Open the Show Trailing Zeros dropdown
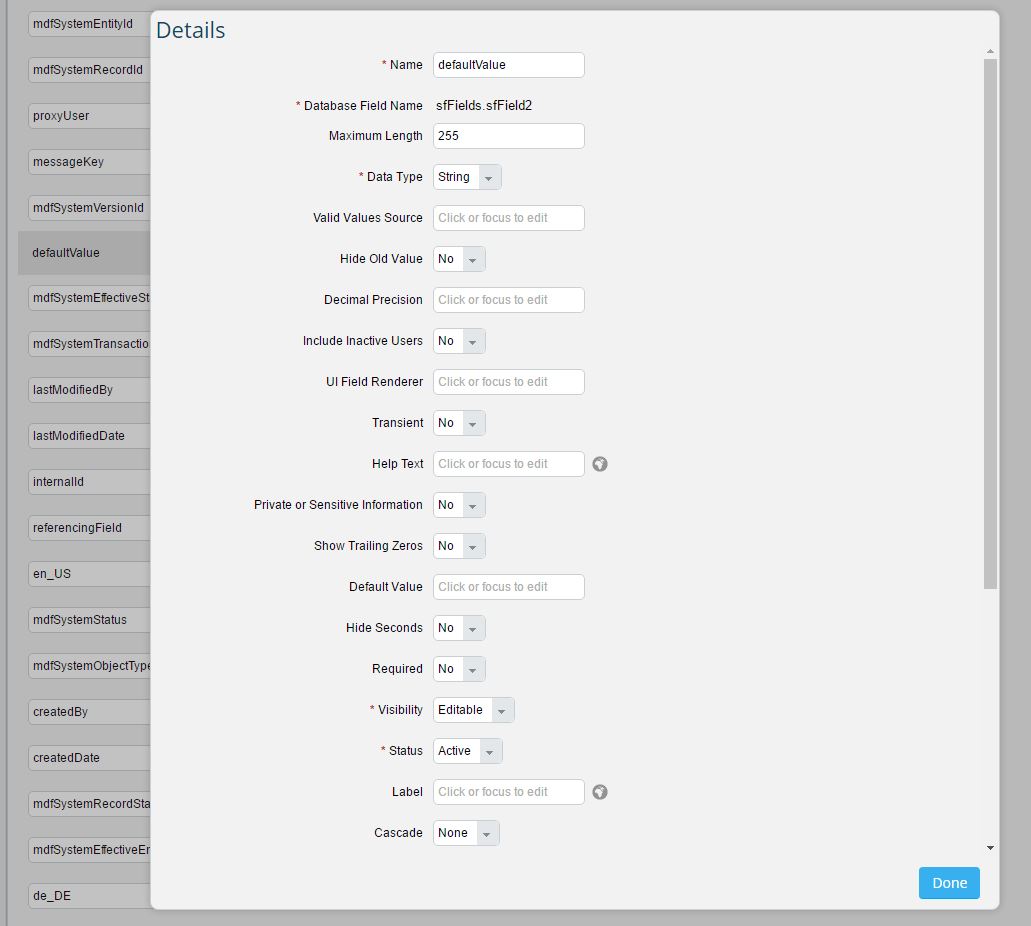The width and height of the screenshot is (1031, 926). (x=459, y=546)
